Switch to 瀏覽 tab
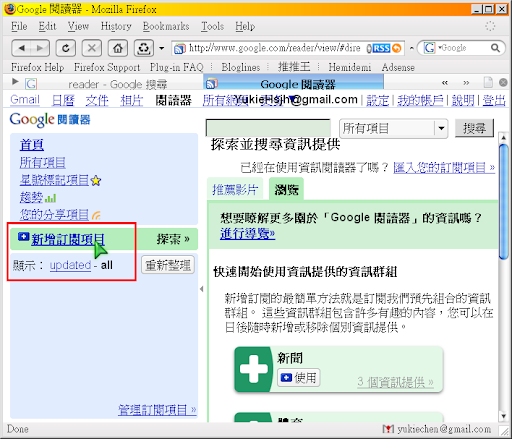This screenshot has width=512, height=439. coord(286,189)
